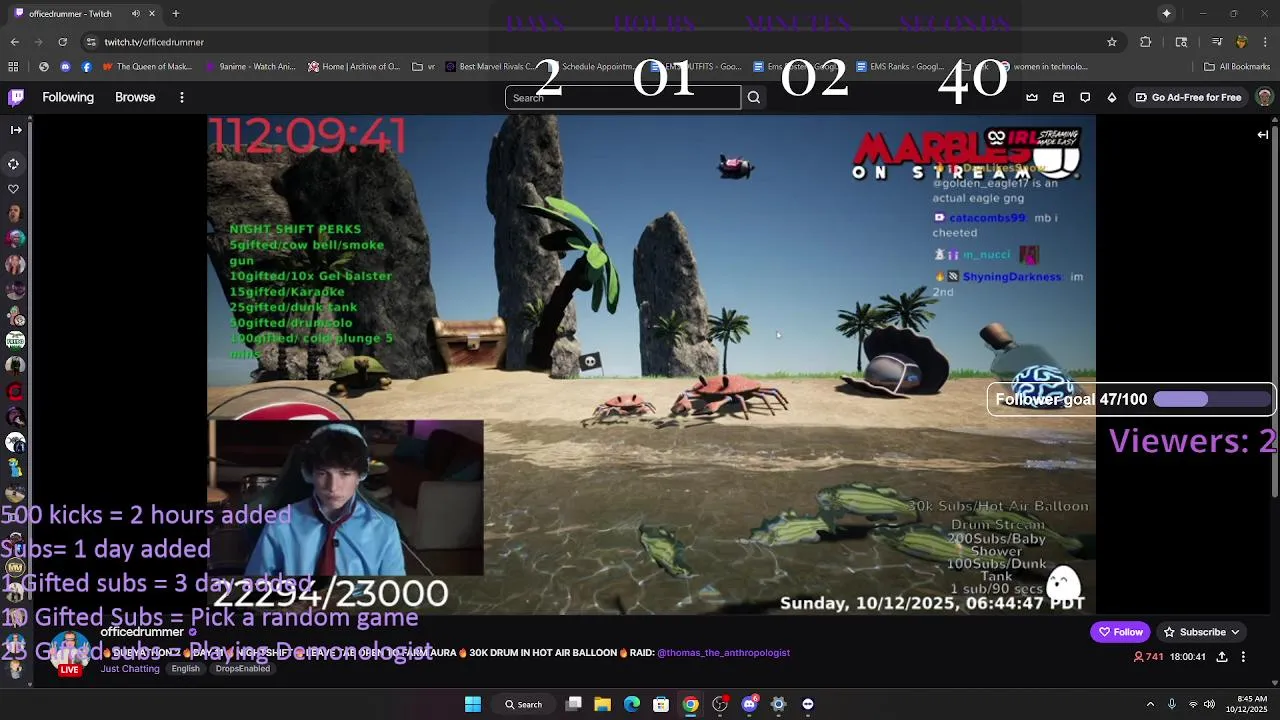Show hidden system tray icons
1280x720 pixels.
pyautogui.click(x=1150, y=704)
